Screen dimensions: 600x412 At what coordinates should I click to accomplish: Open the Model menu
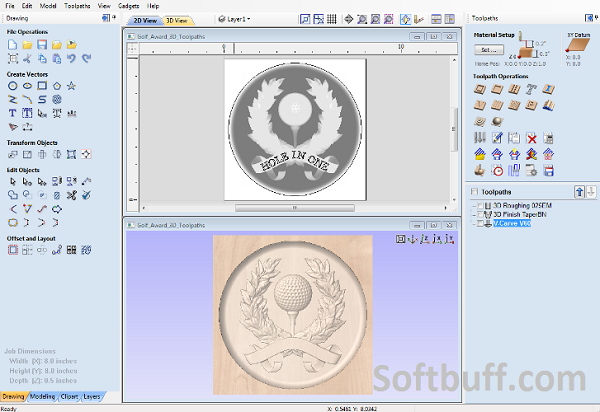48,6
